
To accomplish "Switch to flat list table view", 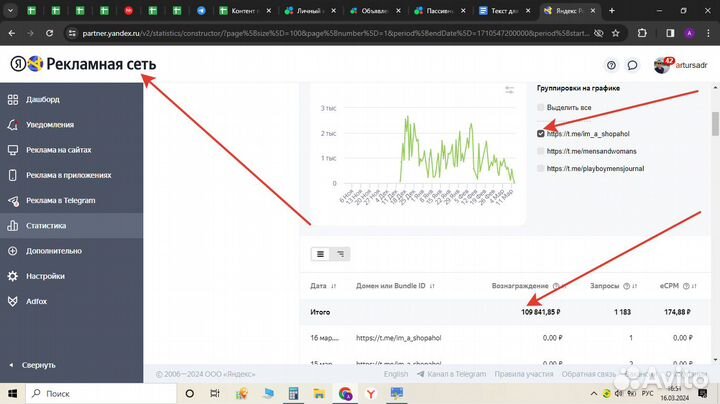I will (321, 254).
